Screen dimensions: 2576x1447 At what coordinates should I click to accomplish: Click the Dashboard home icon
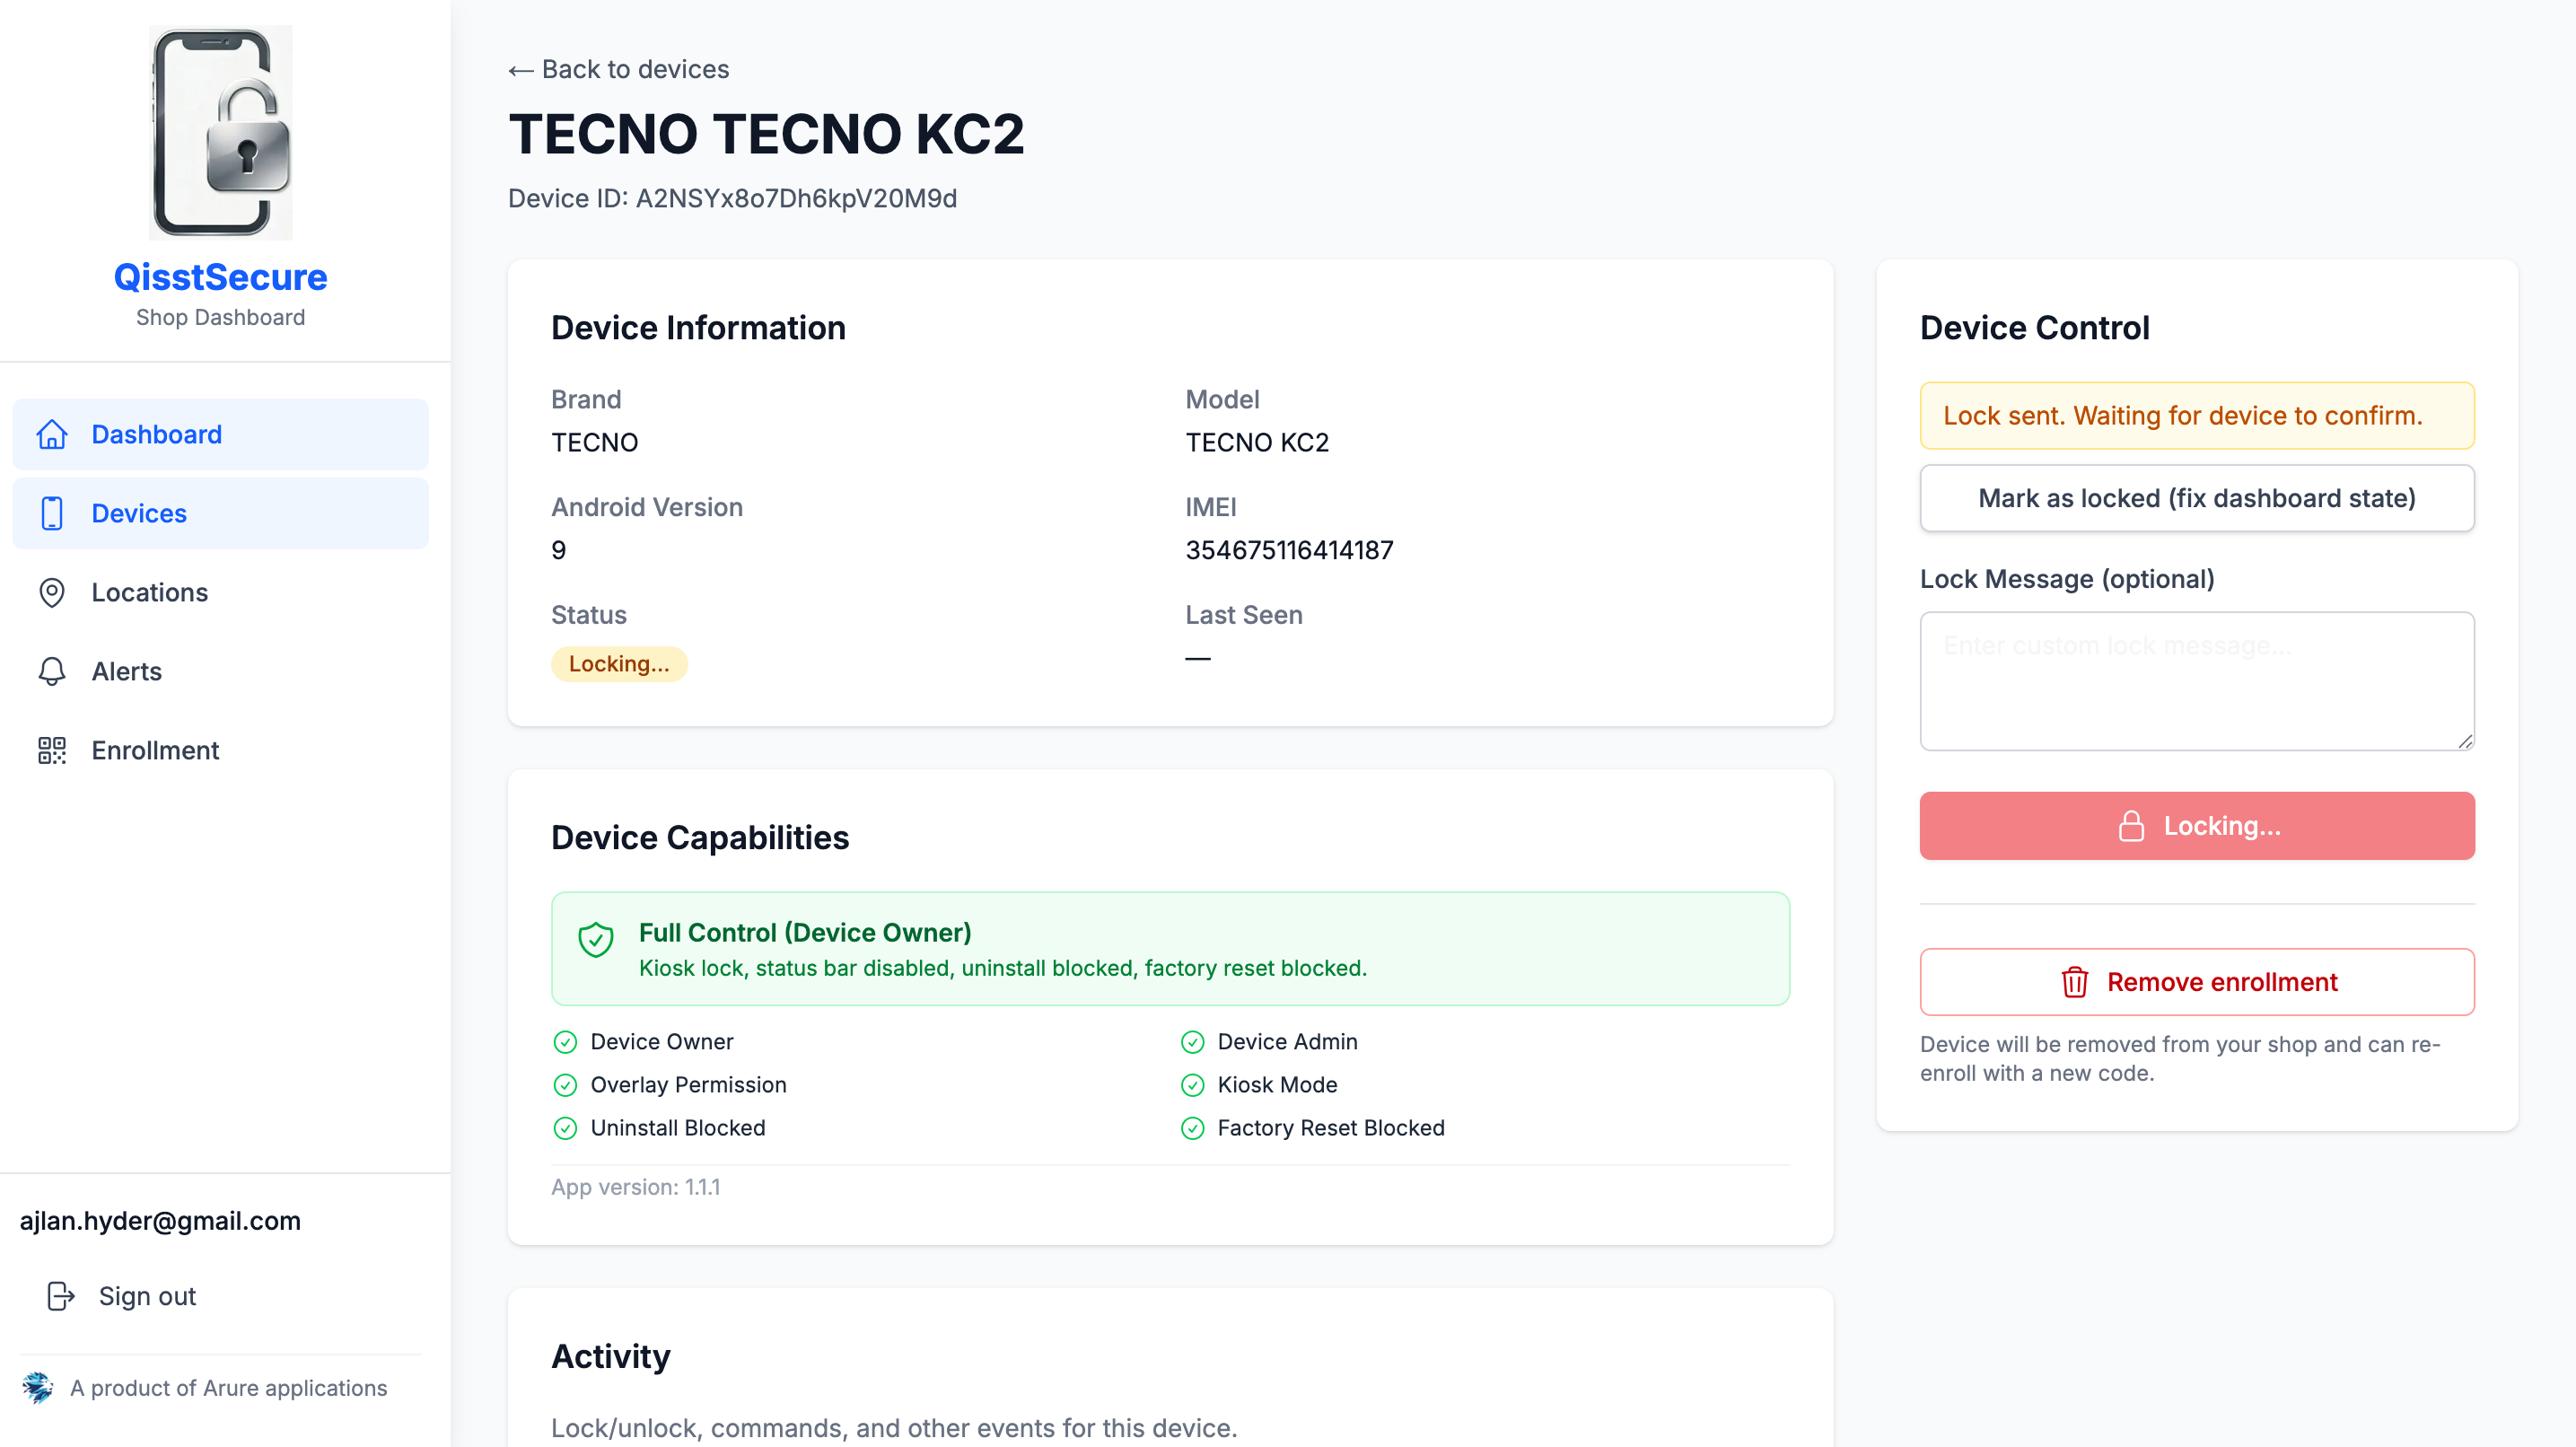click(52, 434)
